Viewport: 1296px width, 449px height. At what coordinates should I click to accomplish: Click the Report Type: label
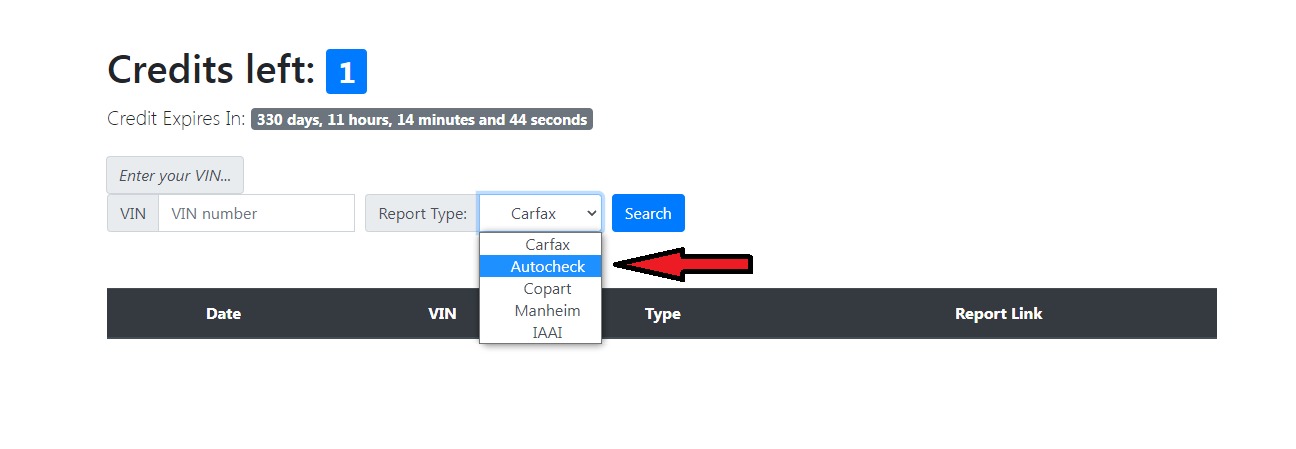coord(422,213)
